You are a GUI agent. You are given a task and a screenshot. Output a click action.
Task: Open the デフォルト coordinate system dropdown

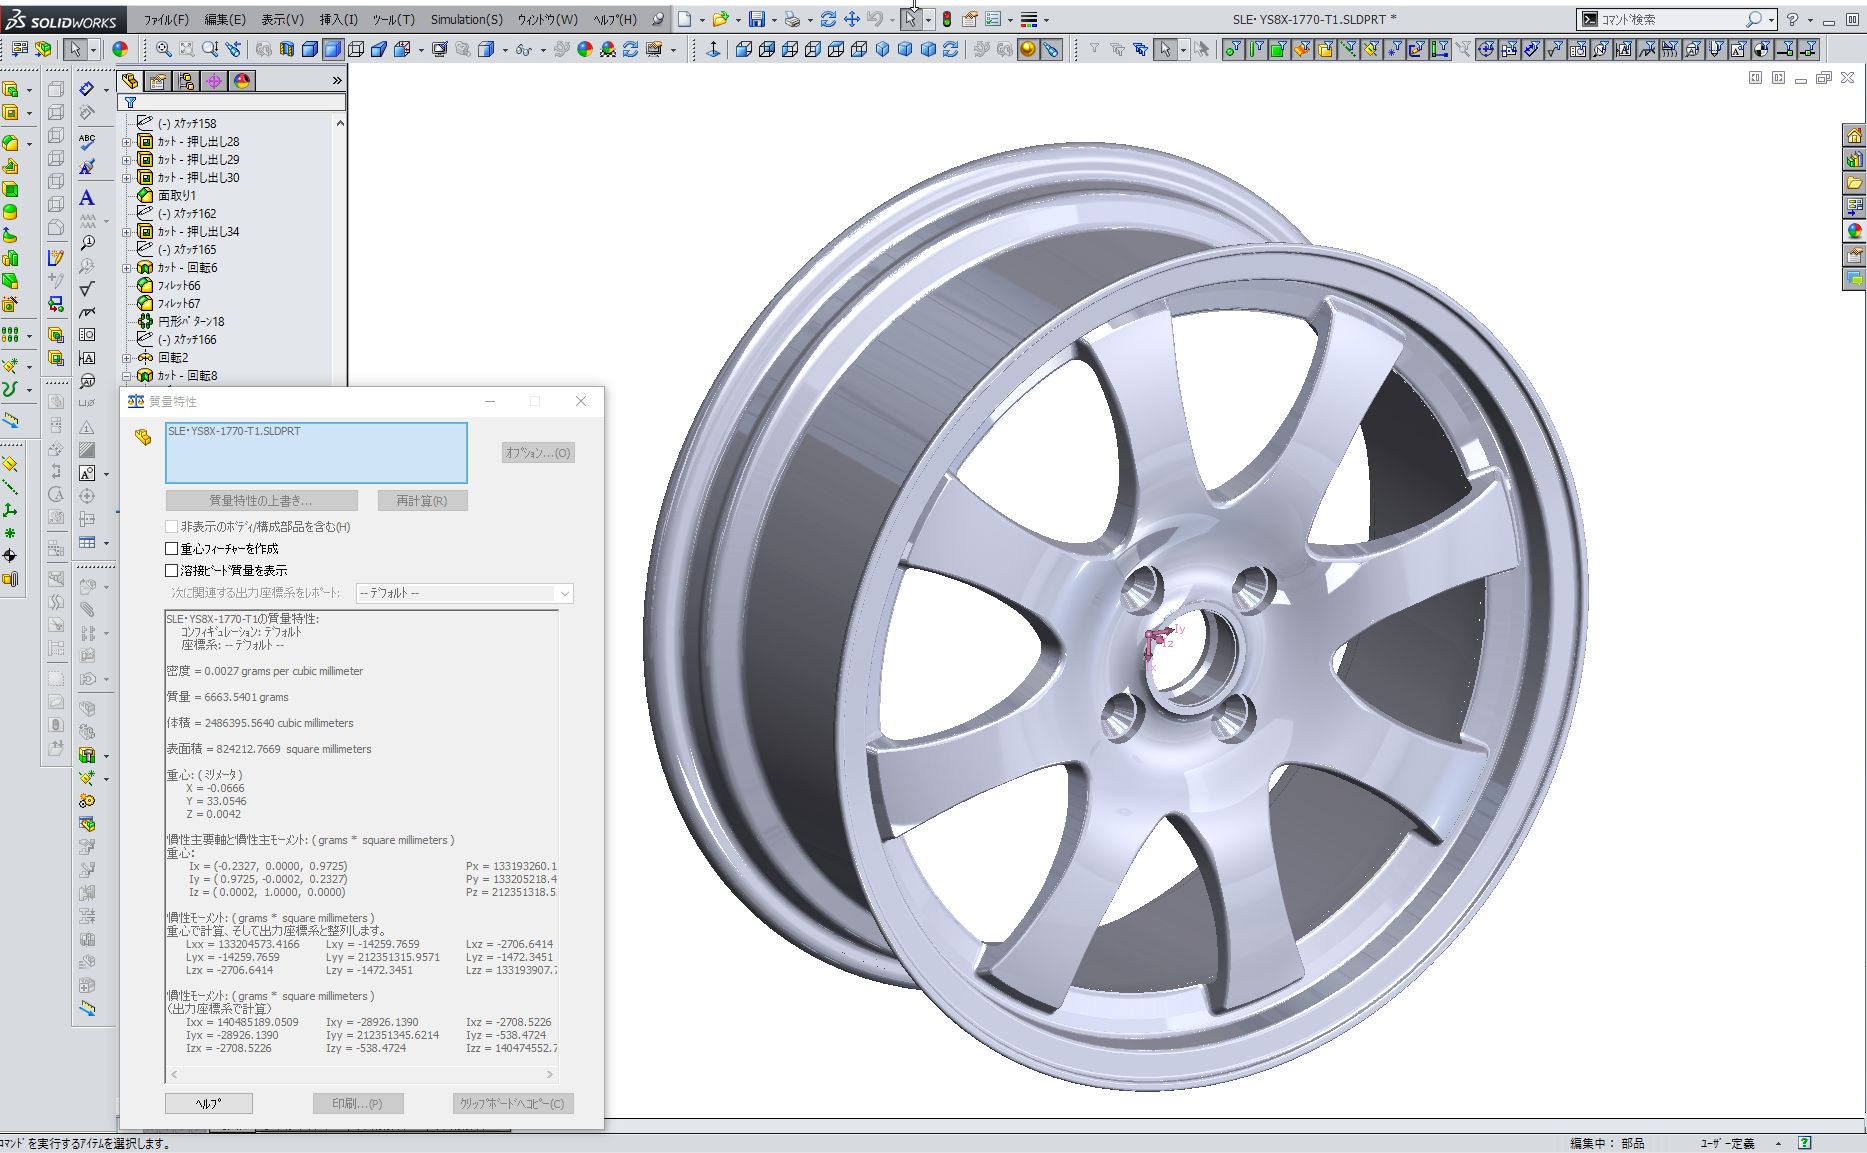click(564, 593)
